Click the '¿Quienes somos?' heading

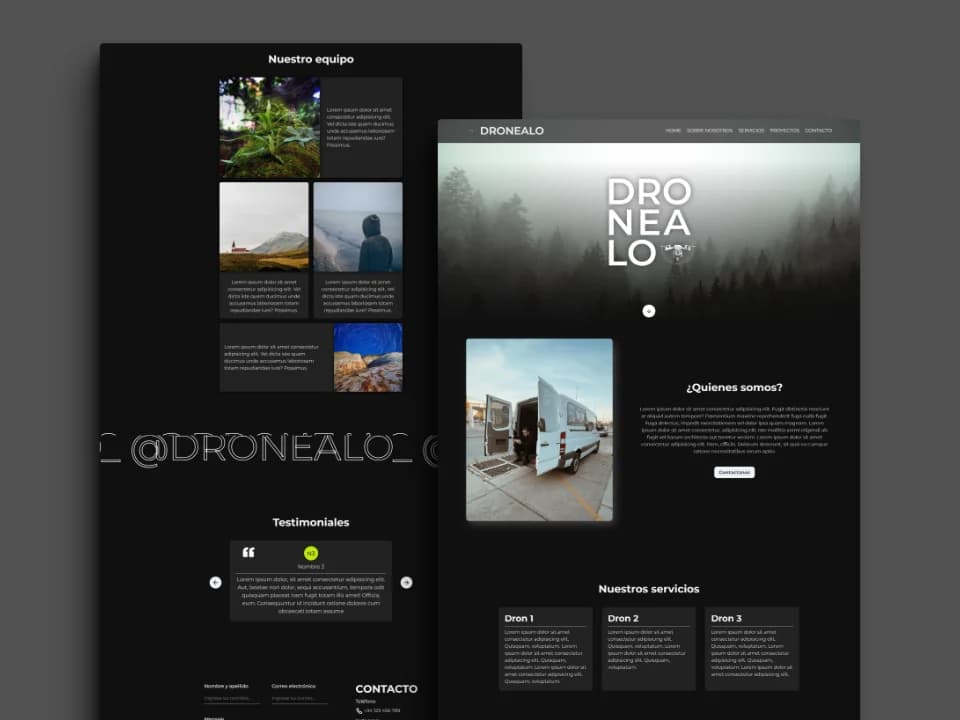[734, 388]
